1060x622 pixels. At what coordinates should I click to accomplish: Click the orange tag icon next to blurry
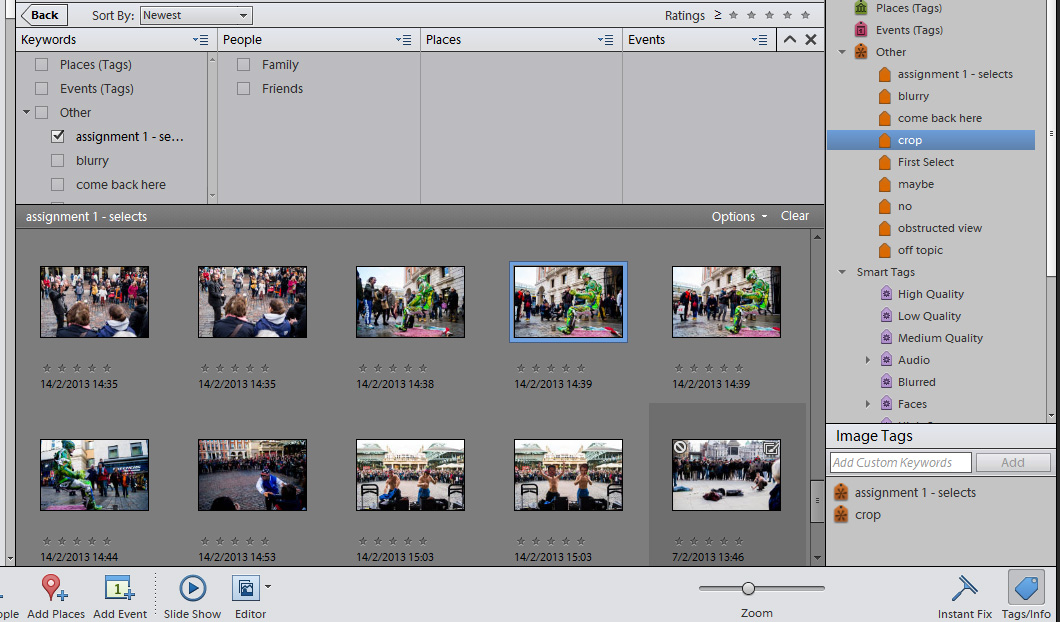point(885,96)
